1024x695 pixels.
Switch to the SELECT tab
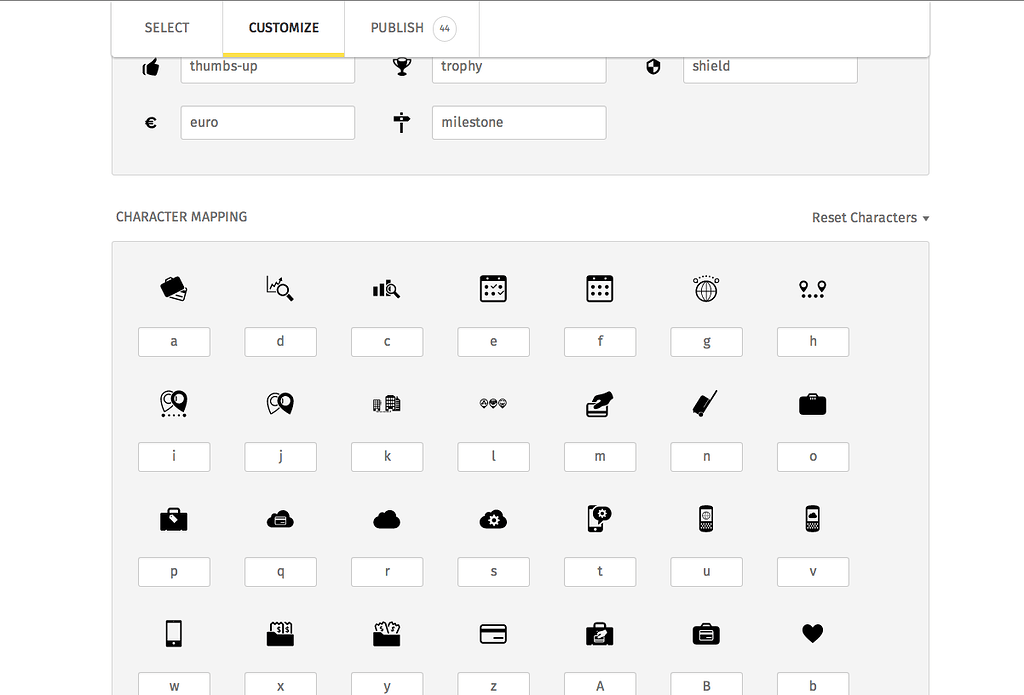[167, 27]
